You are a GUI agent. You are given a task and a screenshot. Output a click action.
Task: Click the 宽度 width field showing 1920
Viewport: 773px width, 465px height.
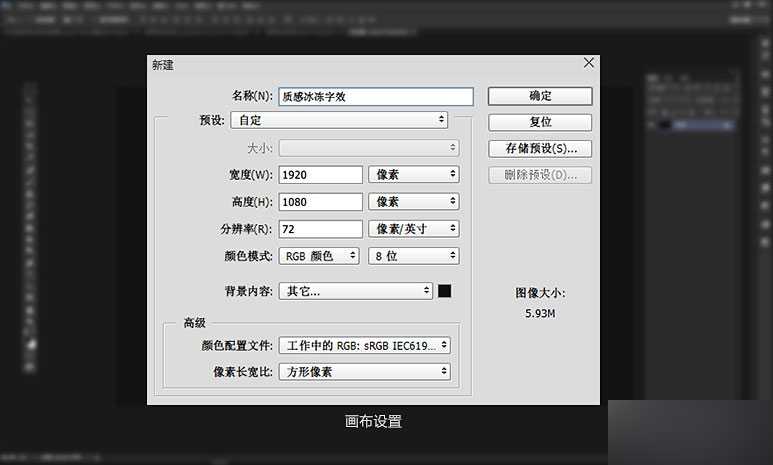(x=320, y=175)
